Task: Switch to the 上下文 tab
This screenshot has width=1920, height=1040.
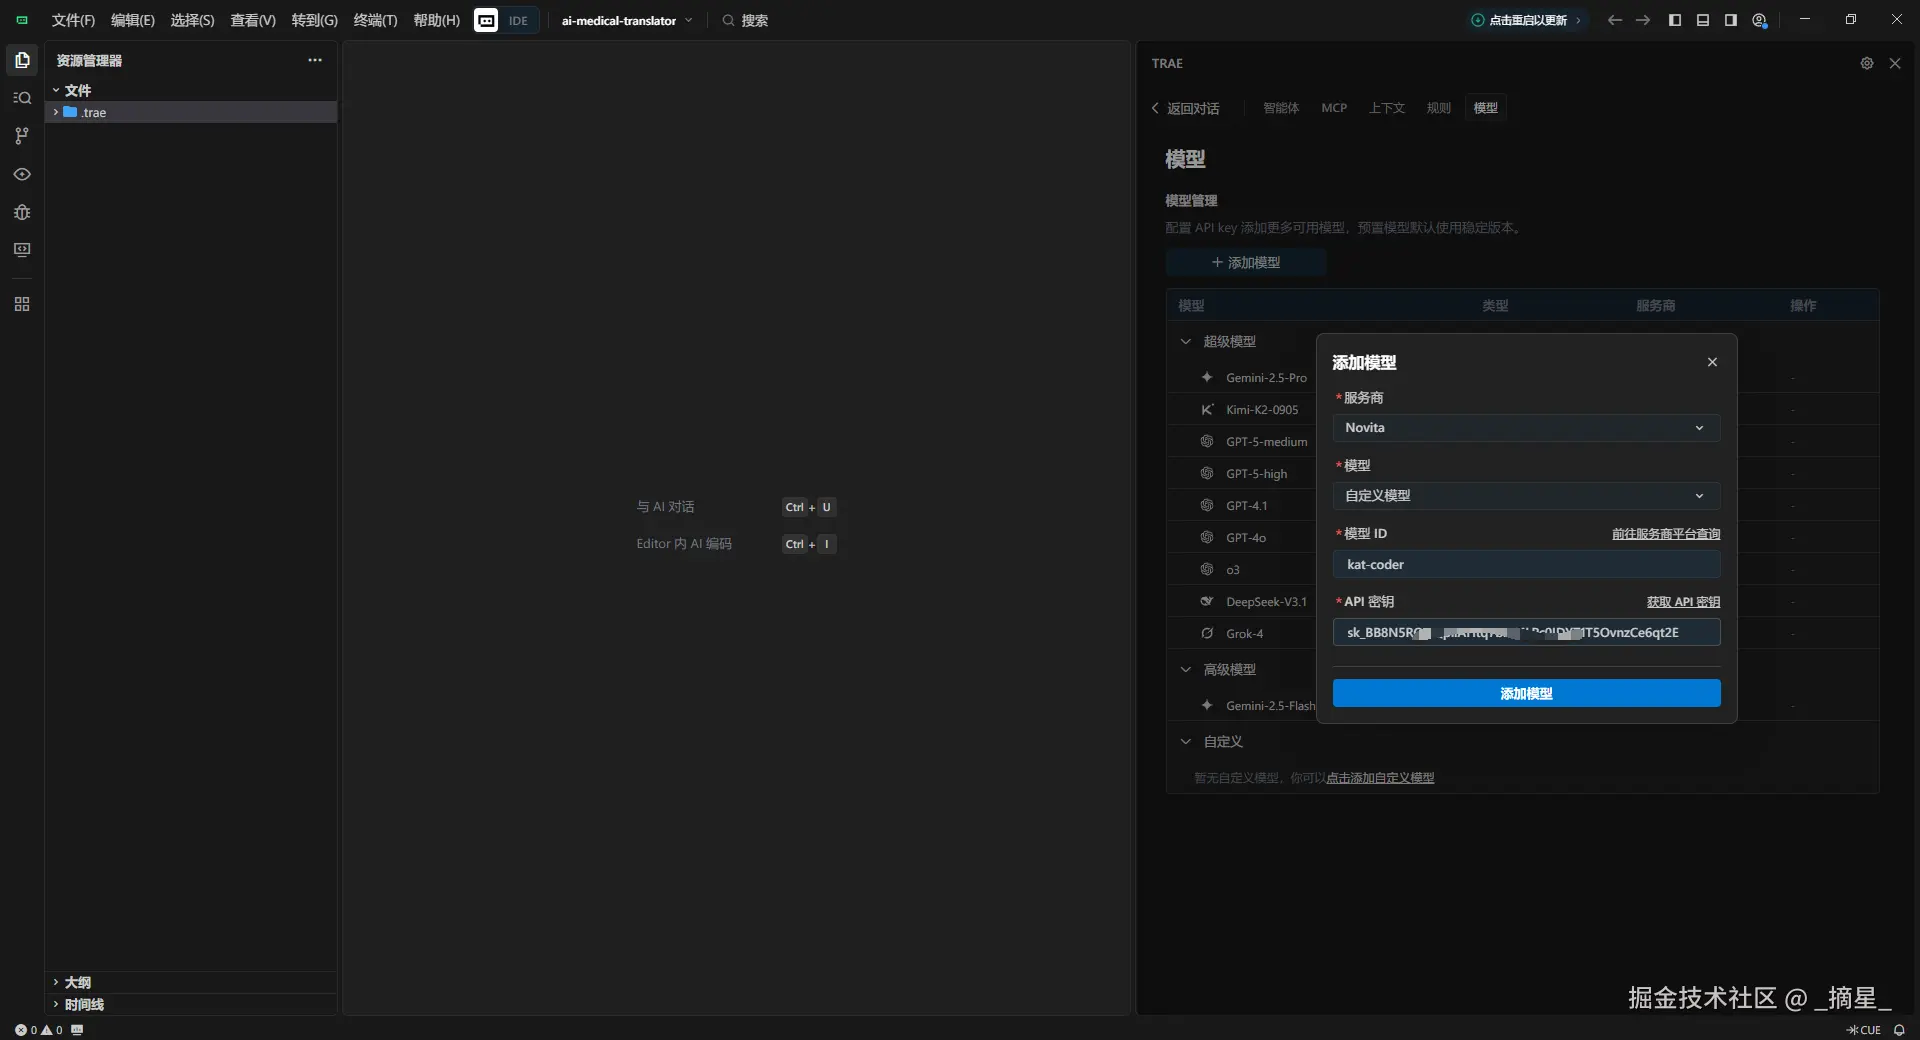Action: [x=1387, y=108]
